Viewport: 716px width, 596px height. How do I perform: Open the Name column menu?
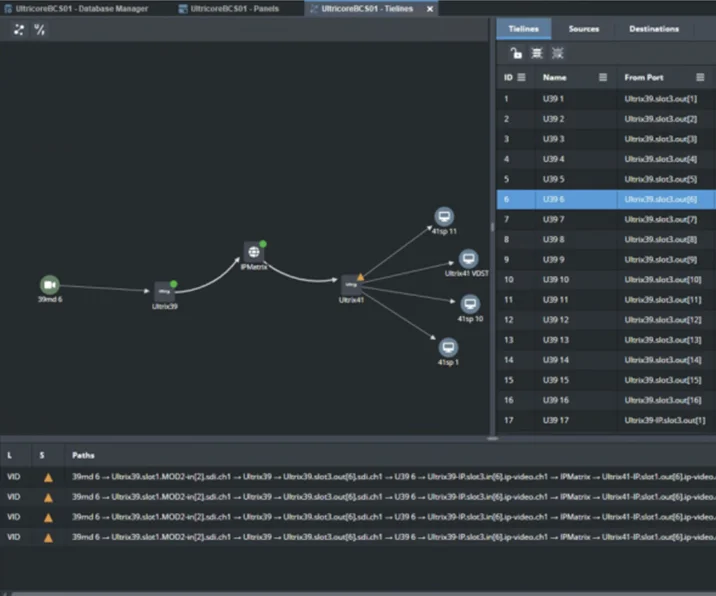point(602,77)
